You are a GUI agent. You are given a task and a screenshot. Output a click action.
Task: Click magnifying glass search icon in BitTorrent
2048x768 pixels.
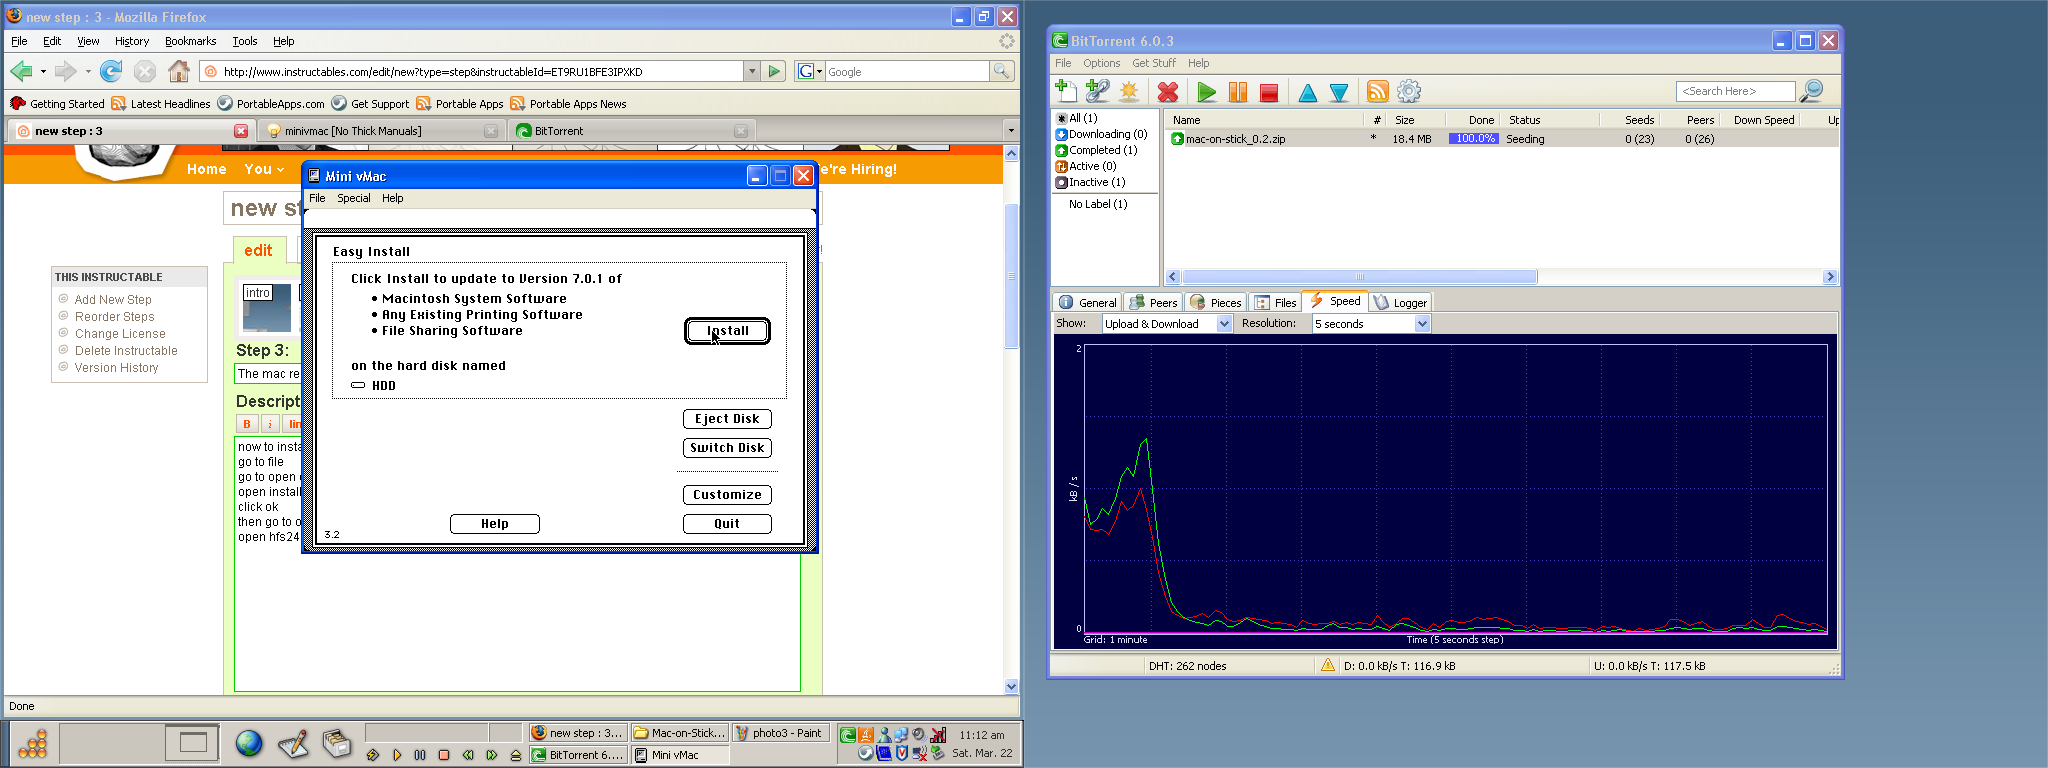tap(1811, 91)
